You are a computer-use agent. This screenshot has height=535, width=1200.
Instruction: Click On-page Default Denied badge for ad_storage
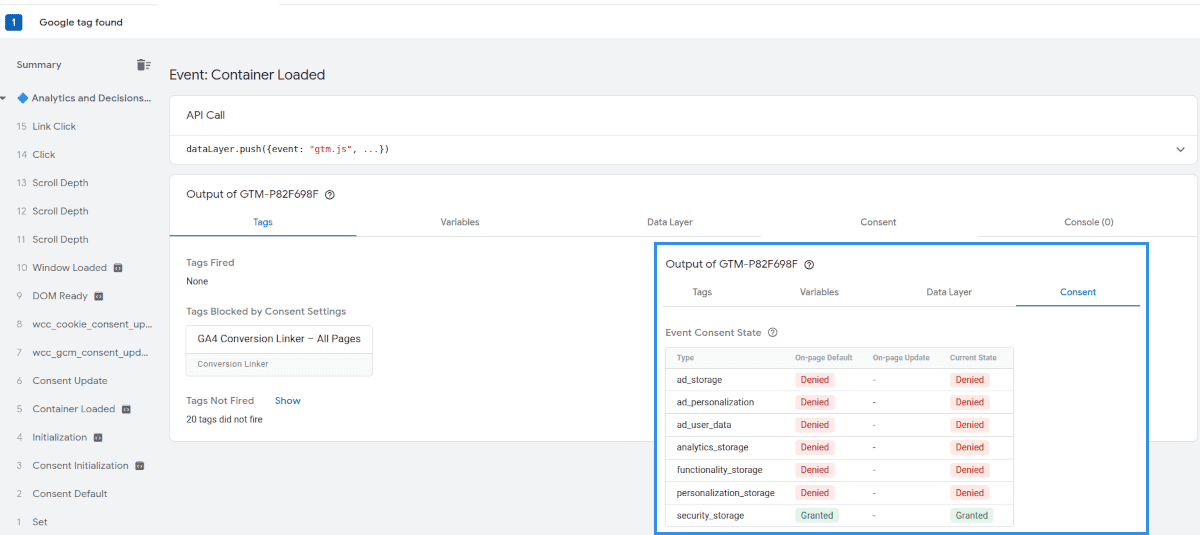[815, 380]
